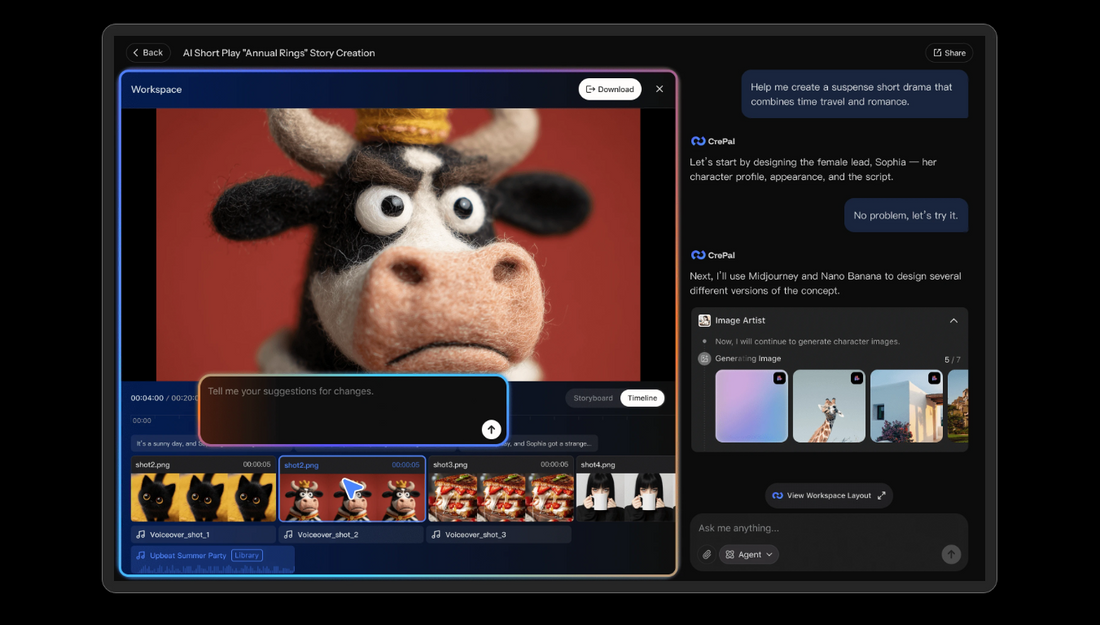Screen dimensions: 1100x625
Task: Attach a file with the paperclip icon
Action: point(706,555)
